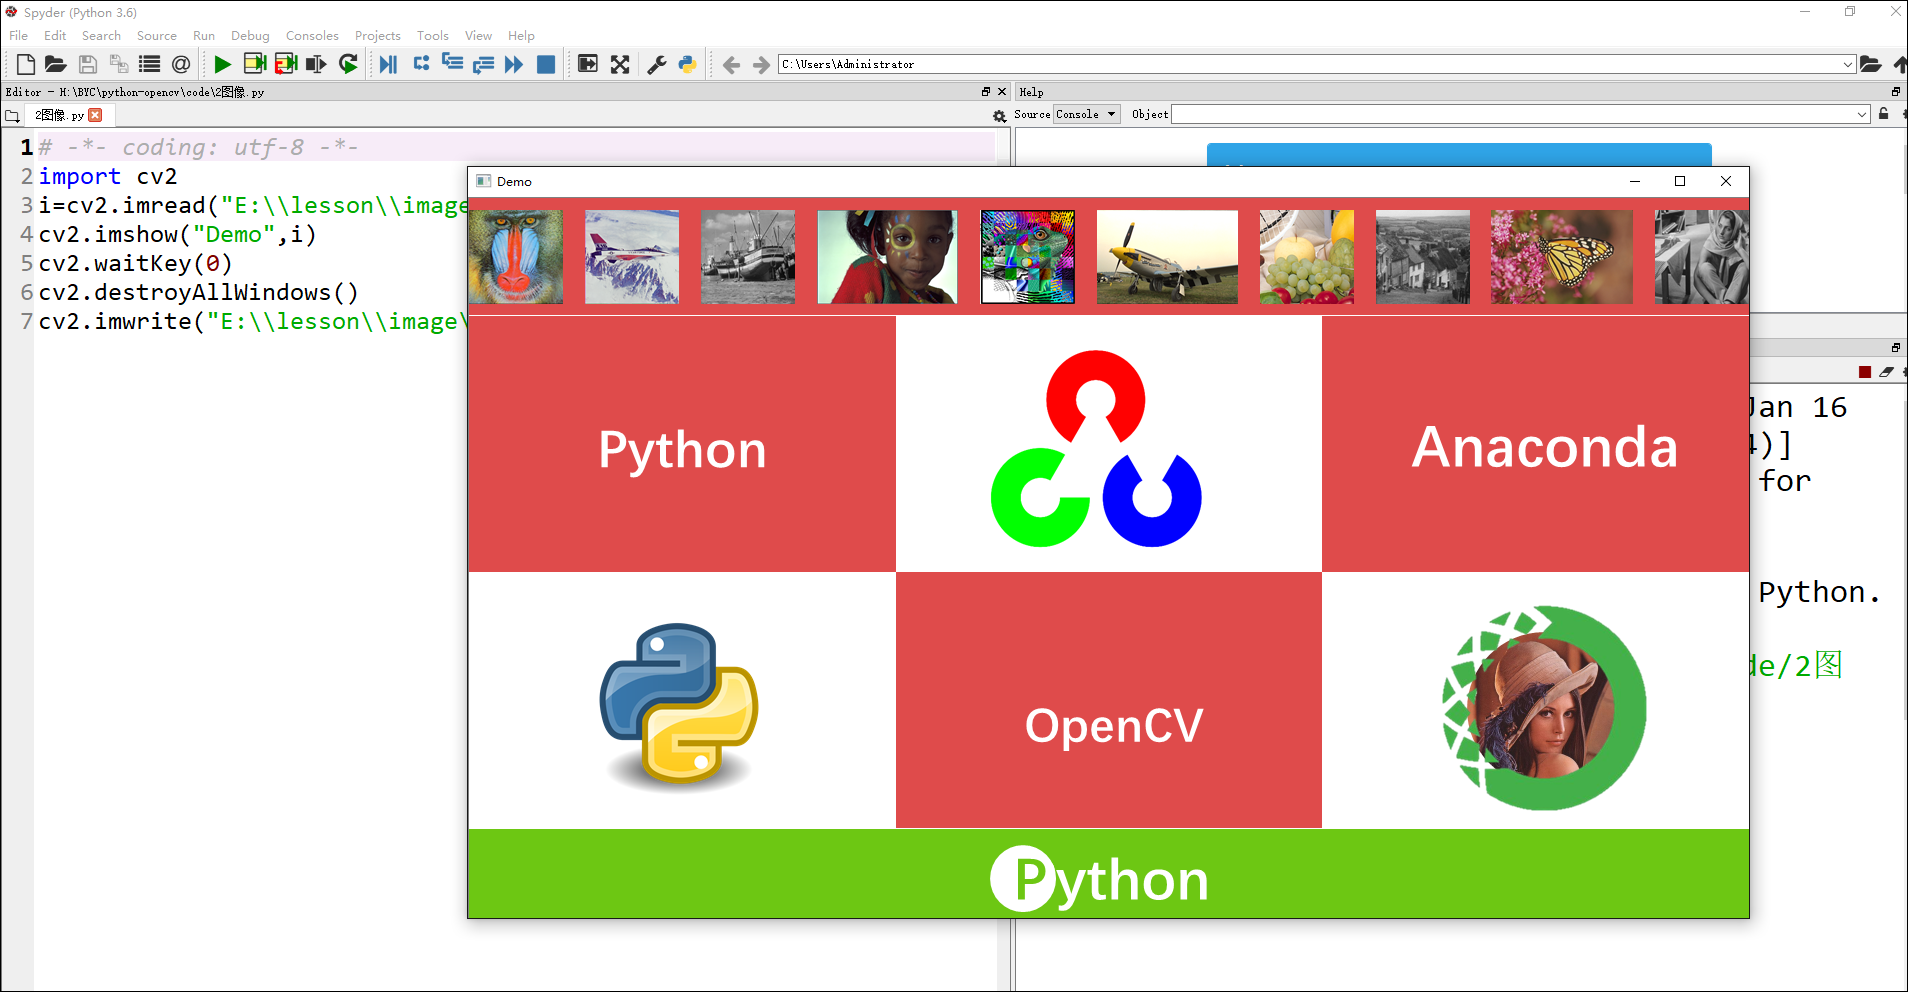1908x992 pixels.
Task: Start debugging the file icon
Action: (x=388, y=64)
